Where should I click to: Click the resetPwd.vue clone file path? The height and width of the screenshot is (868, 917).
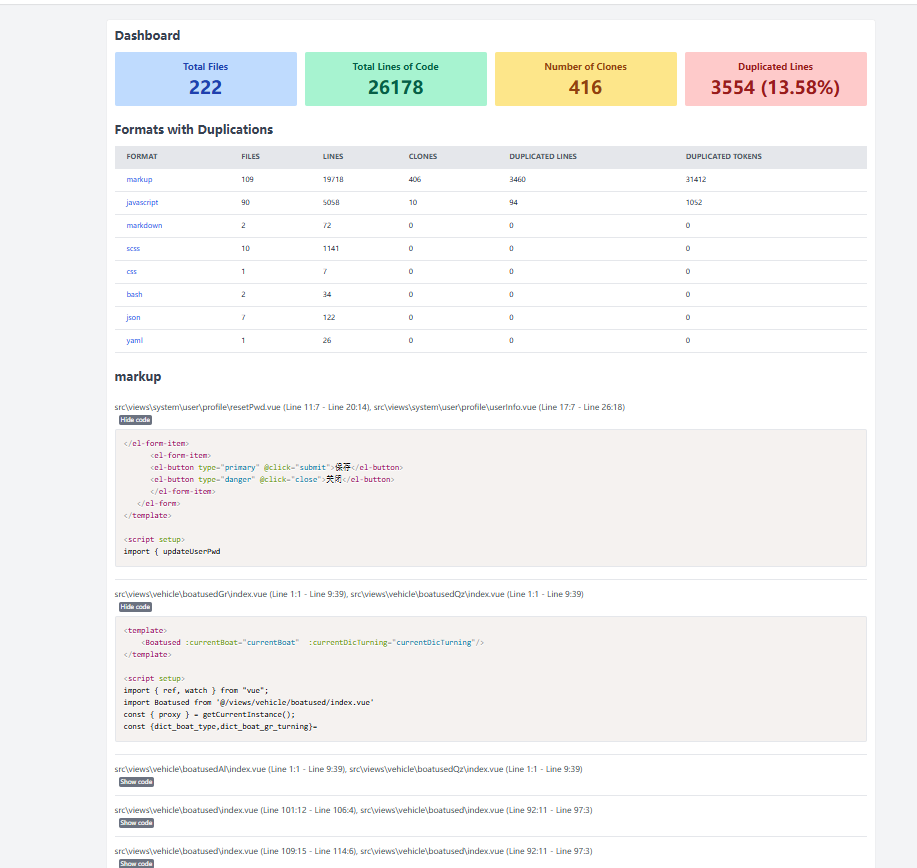pyautogui.click(x=370, y=407)
